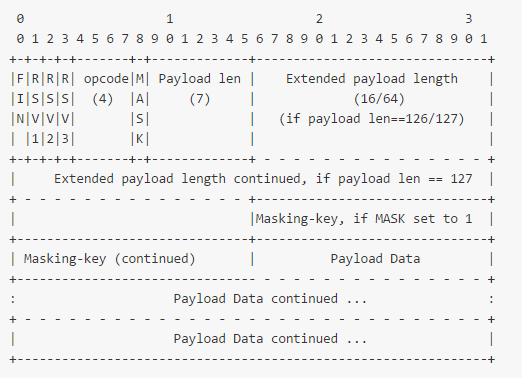Click Masking-key, if MASK set text
Image resolution: width=522 pixels, height=378 pixels.
364,219
